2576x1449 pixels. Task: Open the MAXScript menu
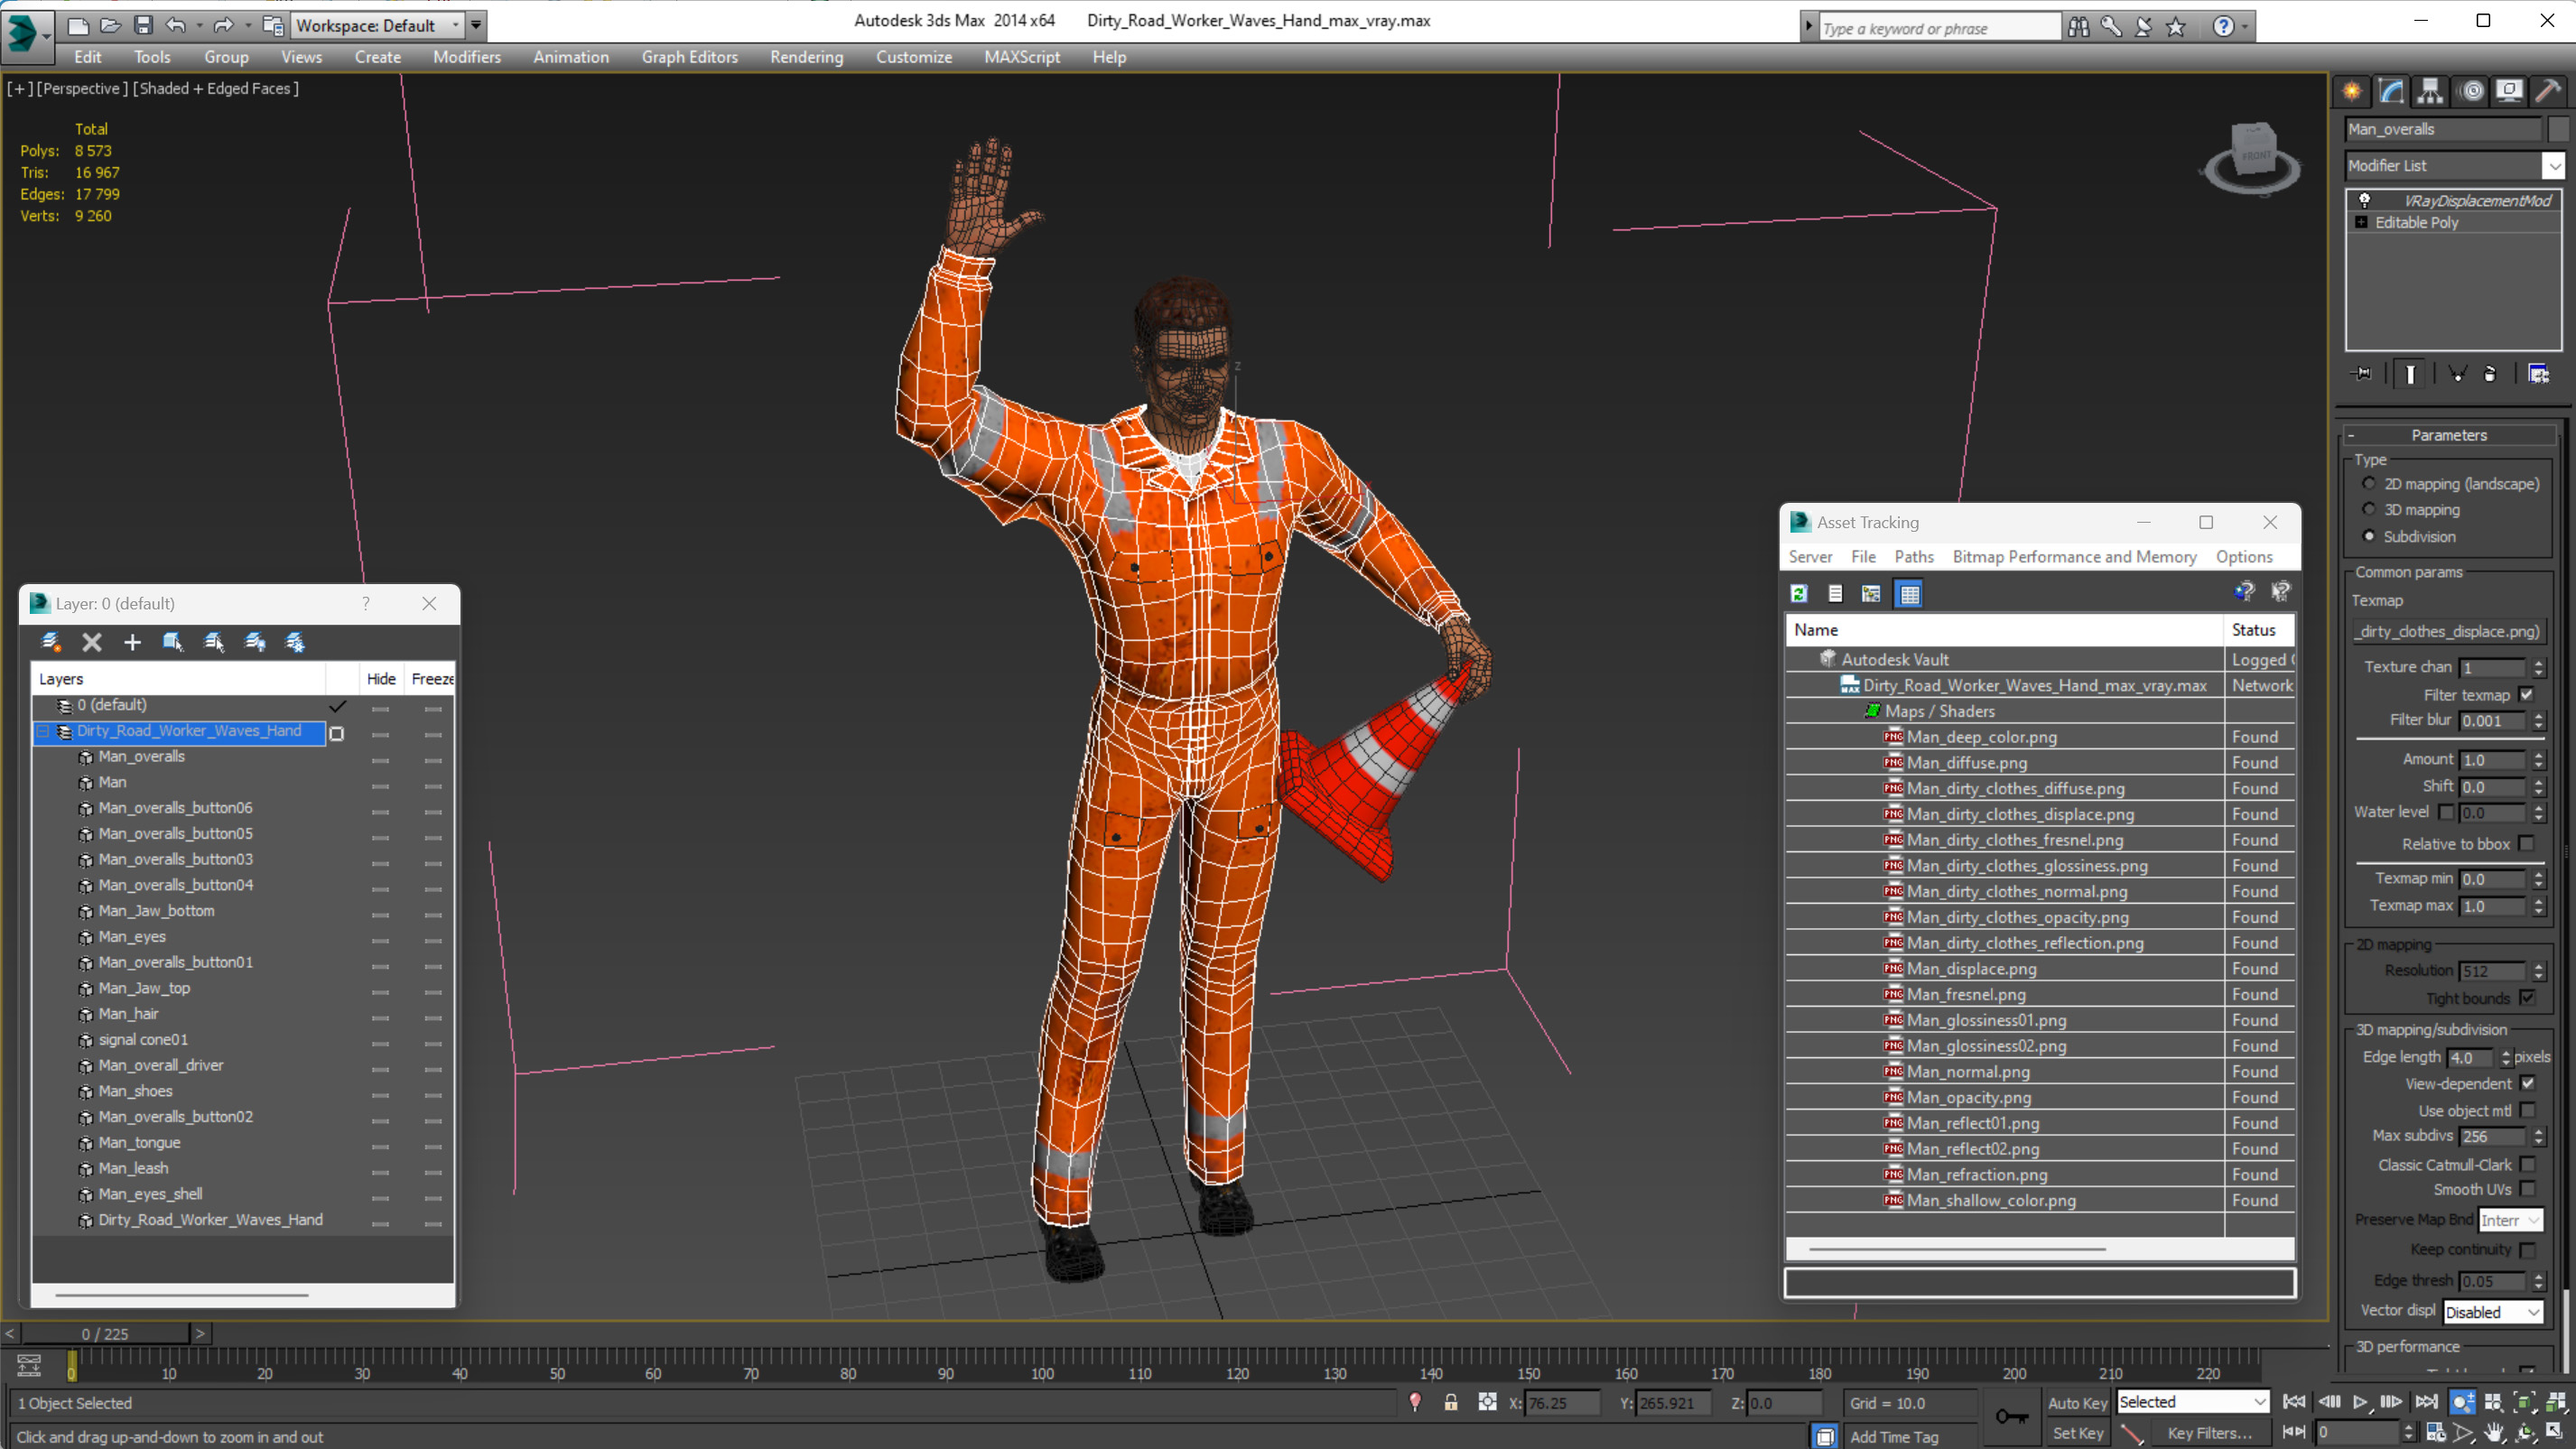(1022, 57)
